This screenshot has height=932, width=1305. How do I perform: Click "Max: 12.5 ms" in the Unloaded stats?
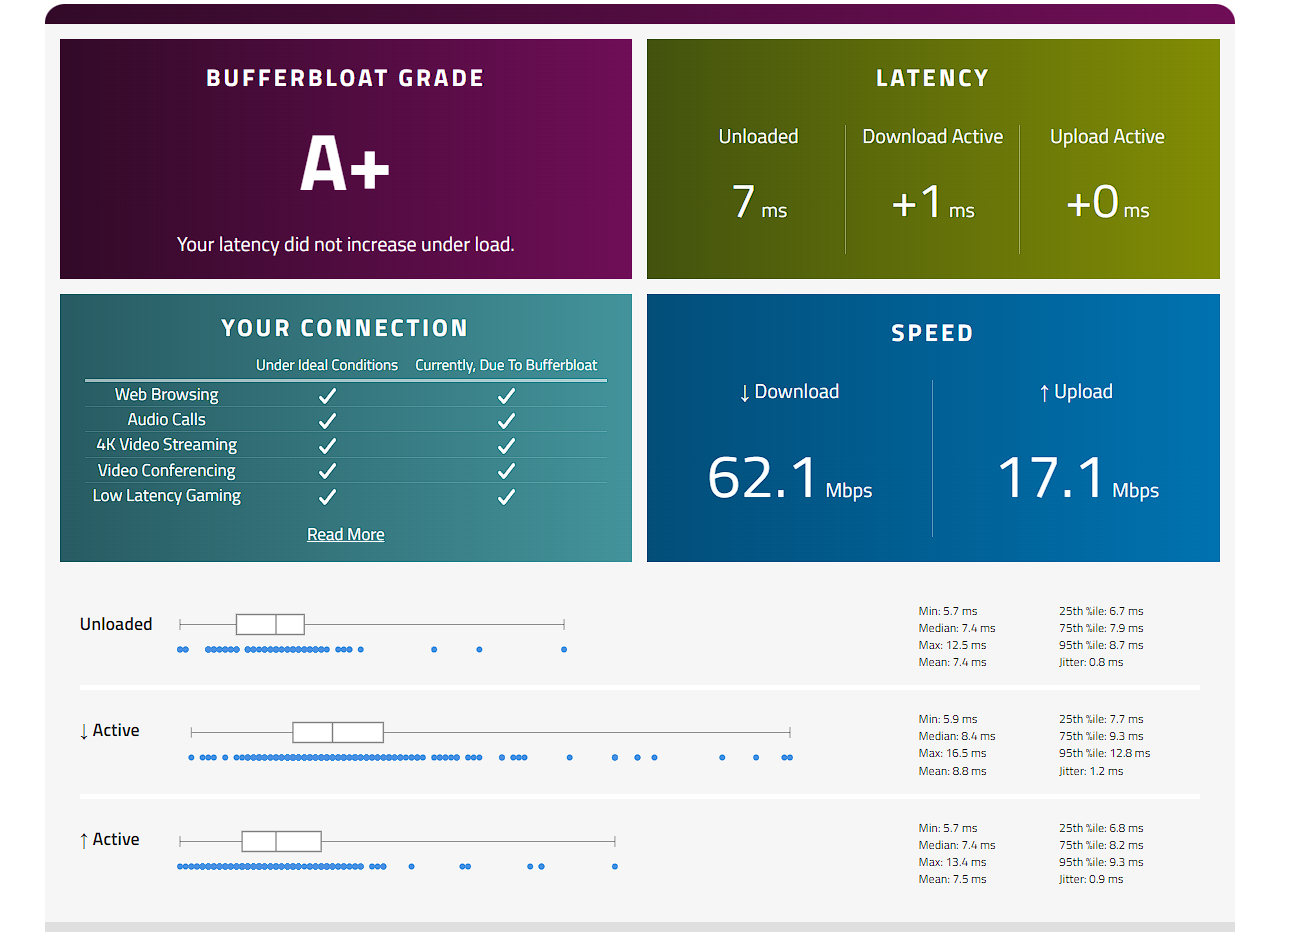952,646
